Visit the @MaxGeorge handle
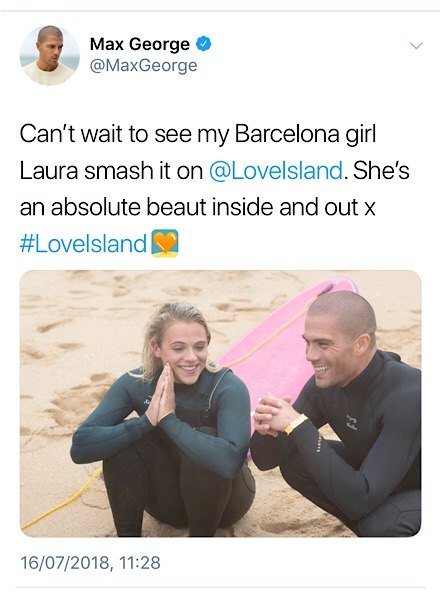Screen dimensions: 440x600 pos(143,65)
